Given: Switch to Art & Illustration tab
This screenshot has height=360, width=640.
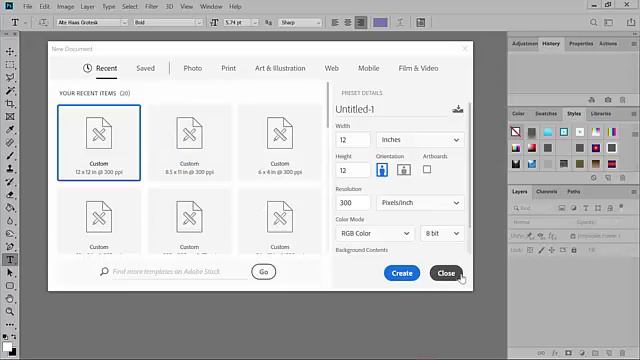Looking at the screenshot, I should (280, 68).
